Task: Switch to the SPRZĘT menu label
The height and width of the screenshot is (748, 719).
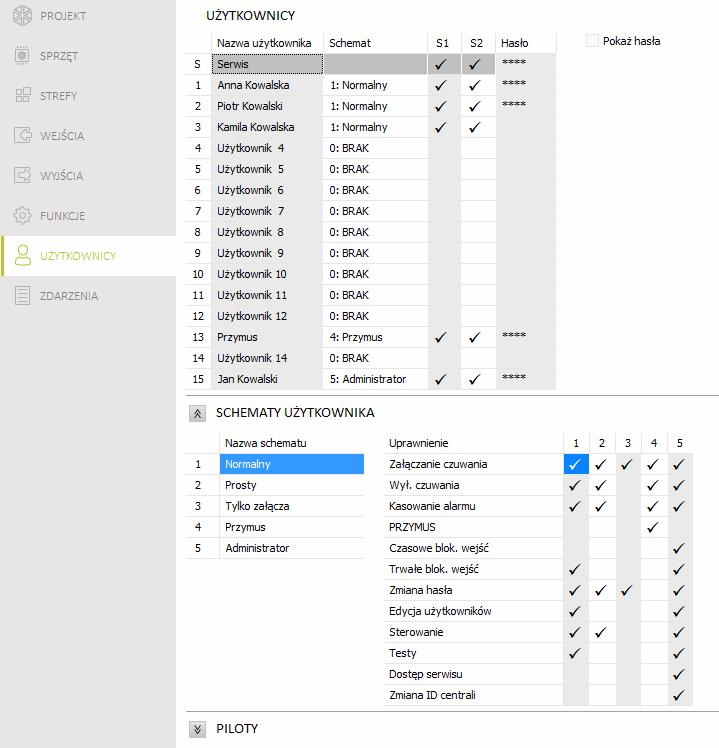Action: pos(59,56)
